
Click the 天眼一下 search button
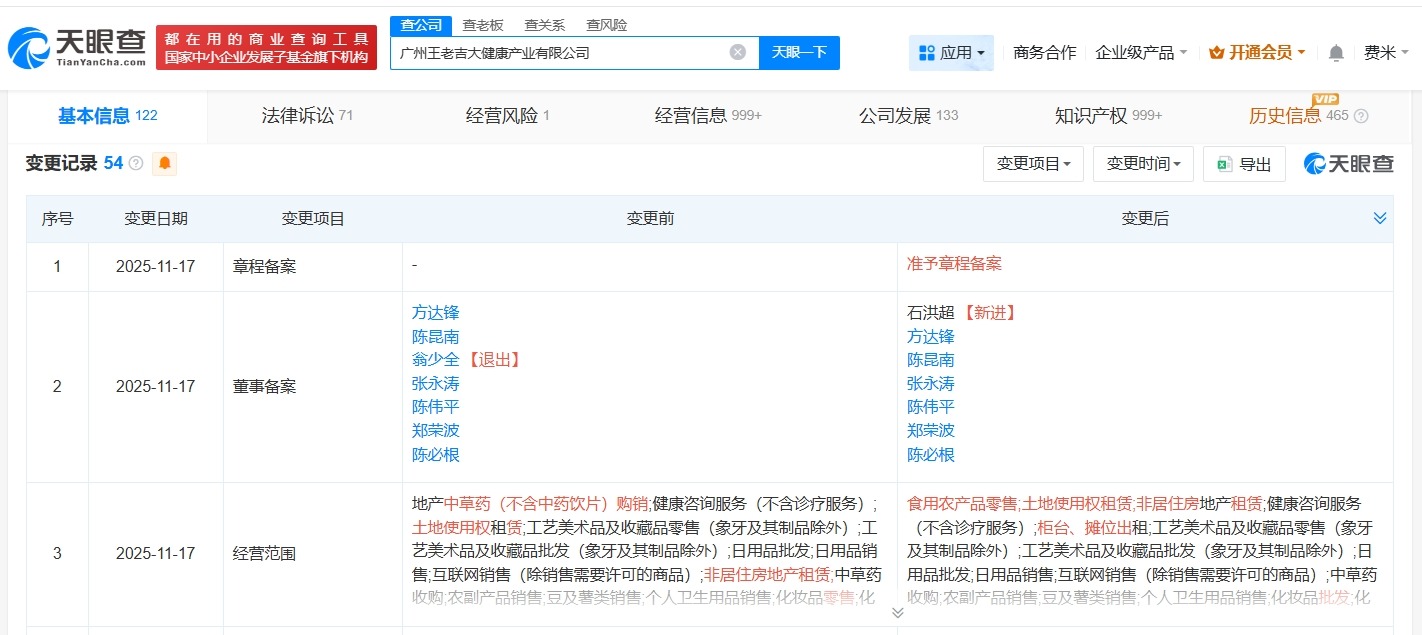tap(799, 52)
